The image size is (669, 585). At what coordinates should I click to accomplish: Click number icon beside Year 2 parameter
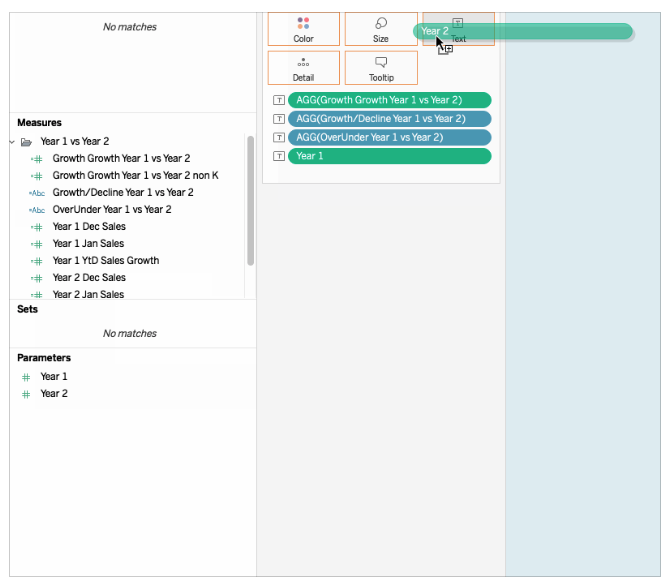[27, 394]
